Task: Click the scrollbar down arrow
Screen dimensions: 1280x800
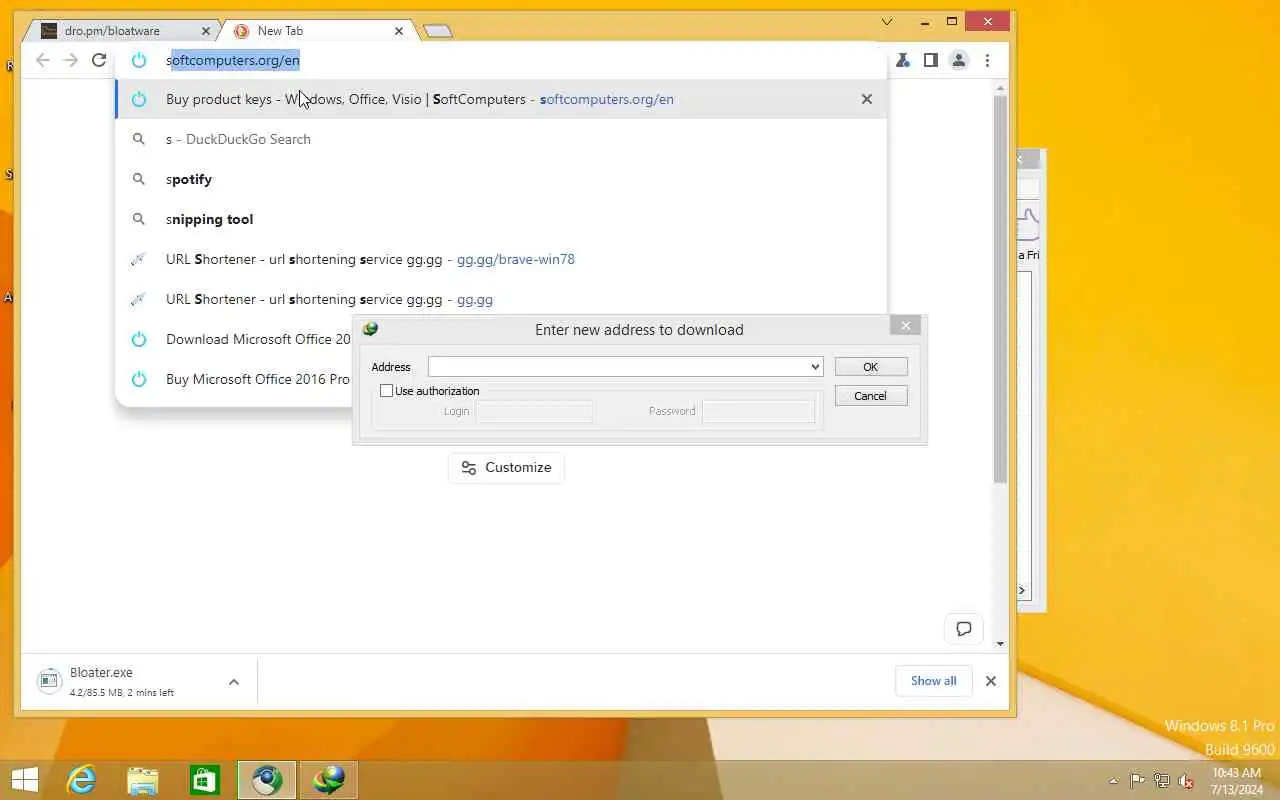Action: [x=1000, y=644]
